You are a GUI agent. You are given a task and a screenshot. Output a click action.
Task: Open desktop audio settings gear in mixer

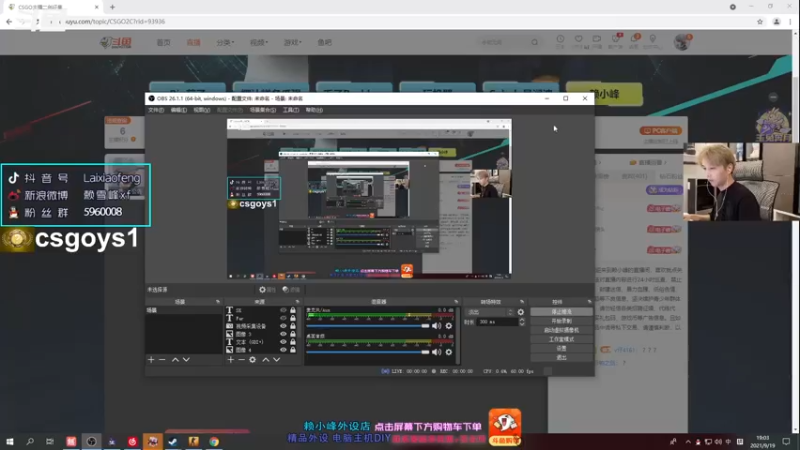tap(448, 352)
